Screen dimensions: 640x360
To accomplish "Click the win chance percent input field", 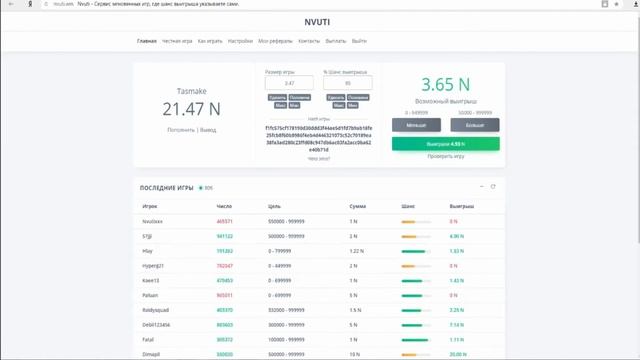I will pyautogui.click(x=348, y=83).
